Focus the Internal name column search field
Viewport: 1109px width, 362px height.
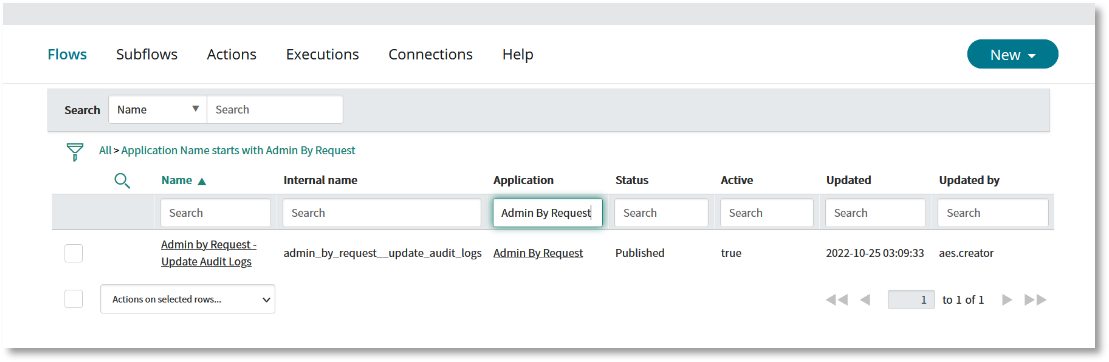[x=382, y=213]
